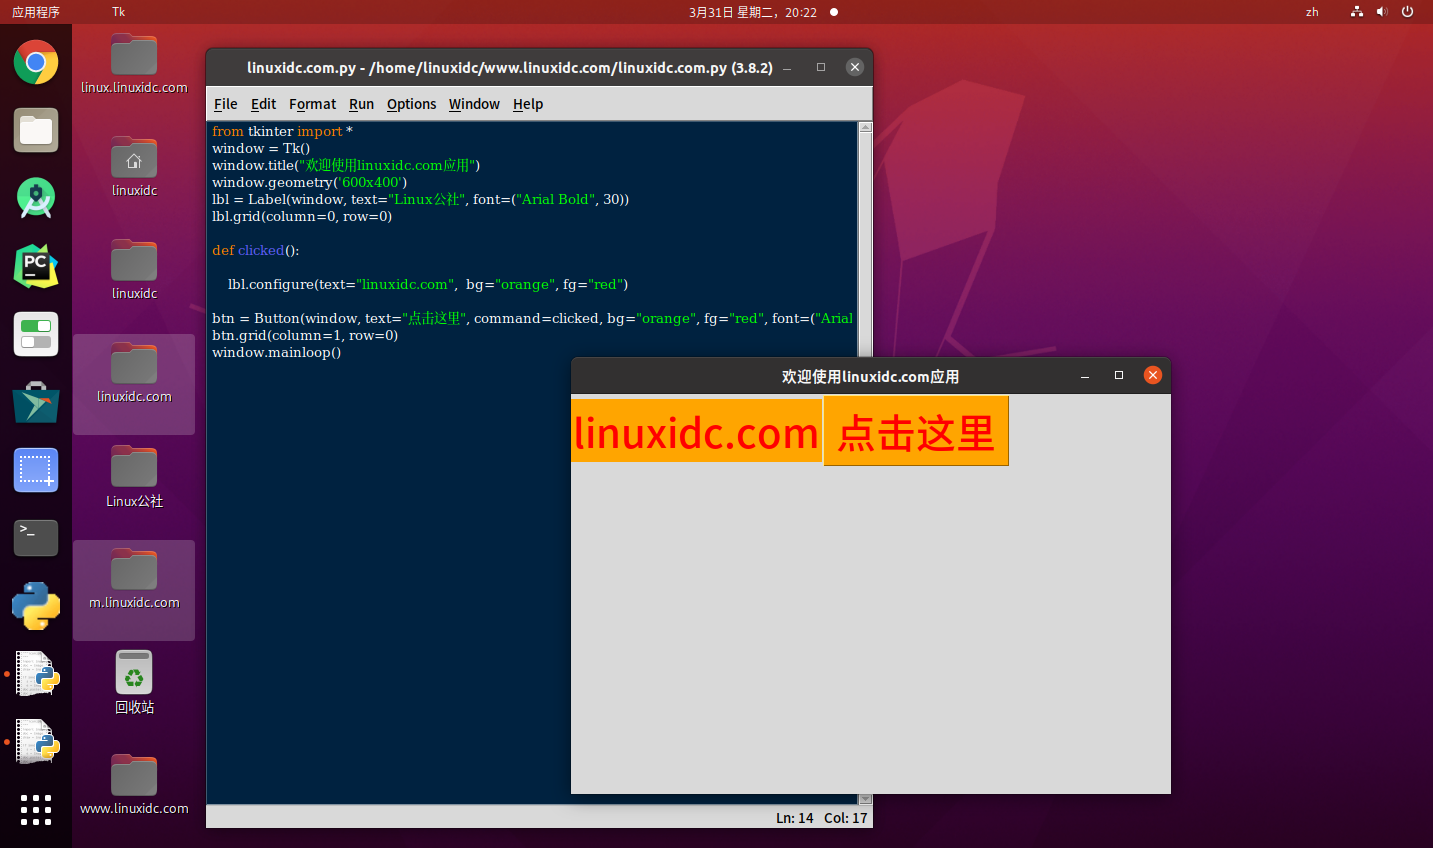Launch the Python app from the dock
1433x848 pixels.
[x=36, y=606]
